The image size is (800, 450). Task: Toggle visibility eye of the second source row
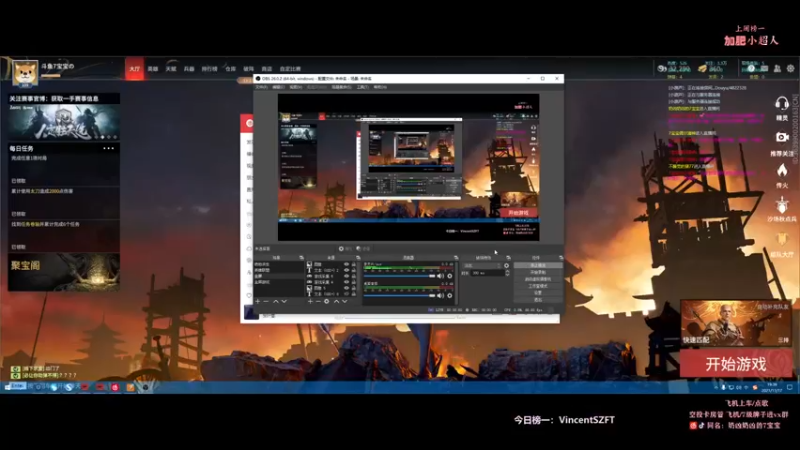click(346, 270)
